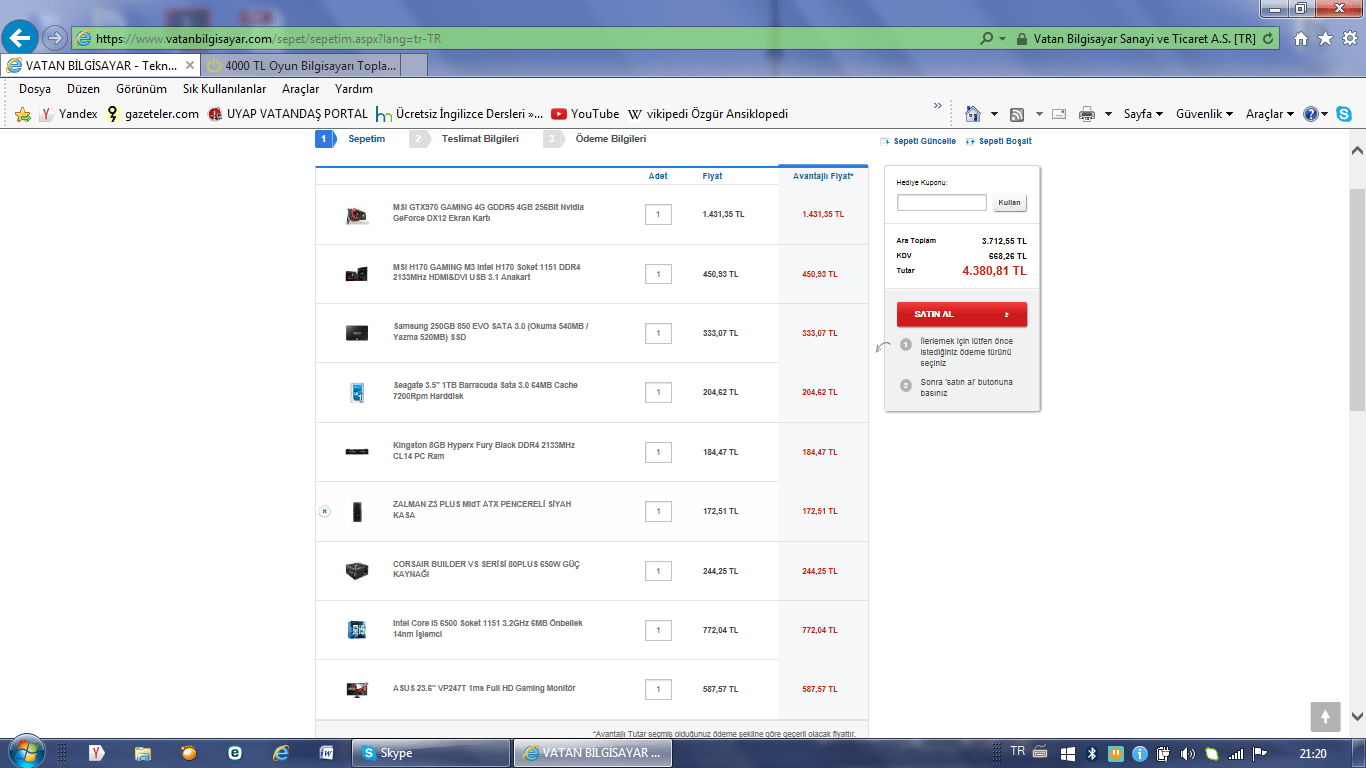Open the Help question mark dropdown

pos(1315,114)
